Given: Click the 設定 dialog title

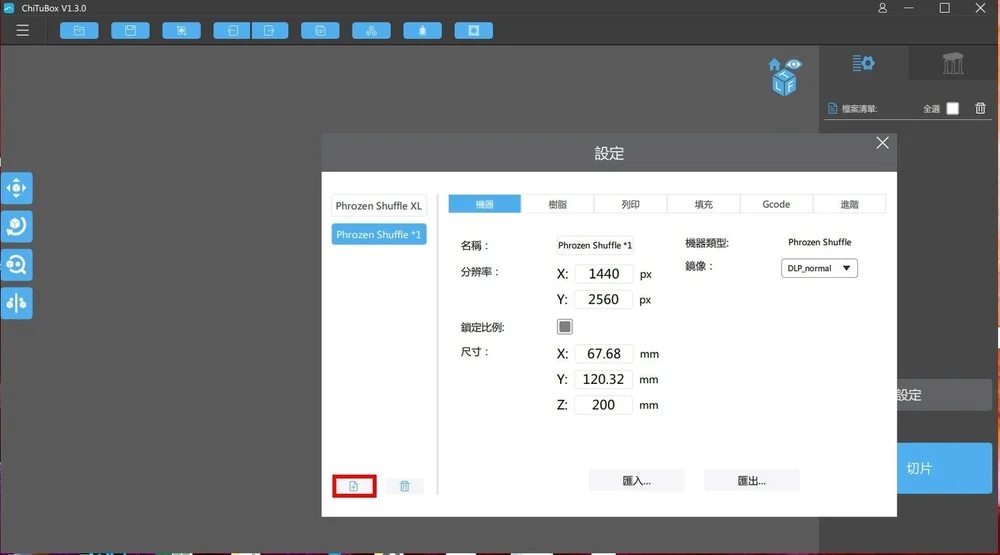Looking at the screenshot, I should (x=609, y=153).
